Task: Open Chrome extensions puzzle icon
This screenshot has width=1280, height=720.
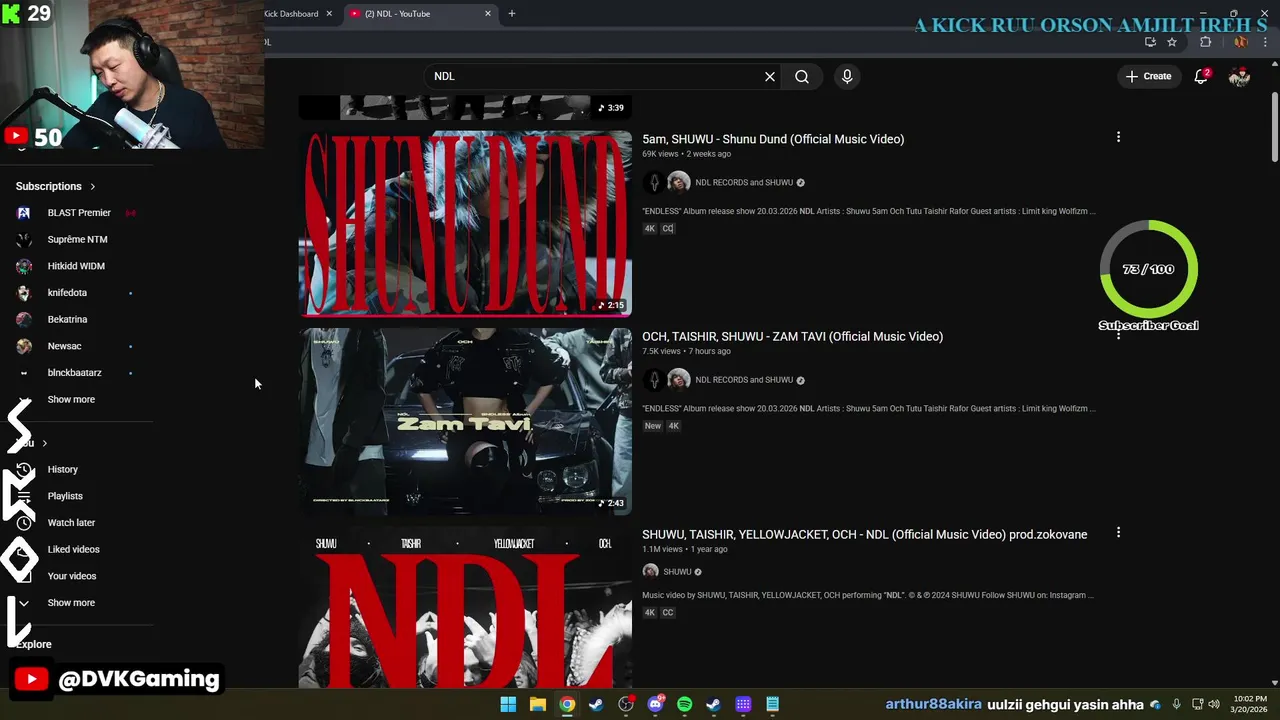Action: [x=1205, y=42]
